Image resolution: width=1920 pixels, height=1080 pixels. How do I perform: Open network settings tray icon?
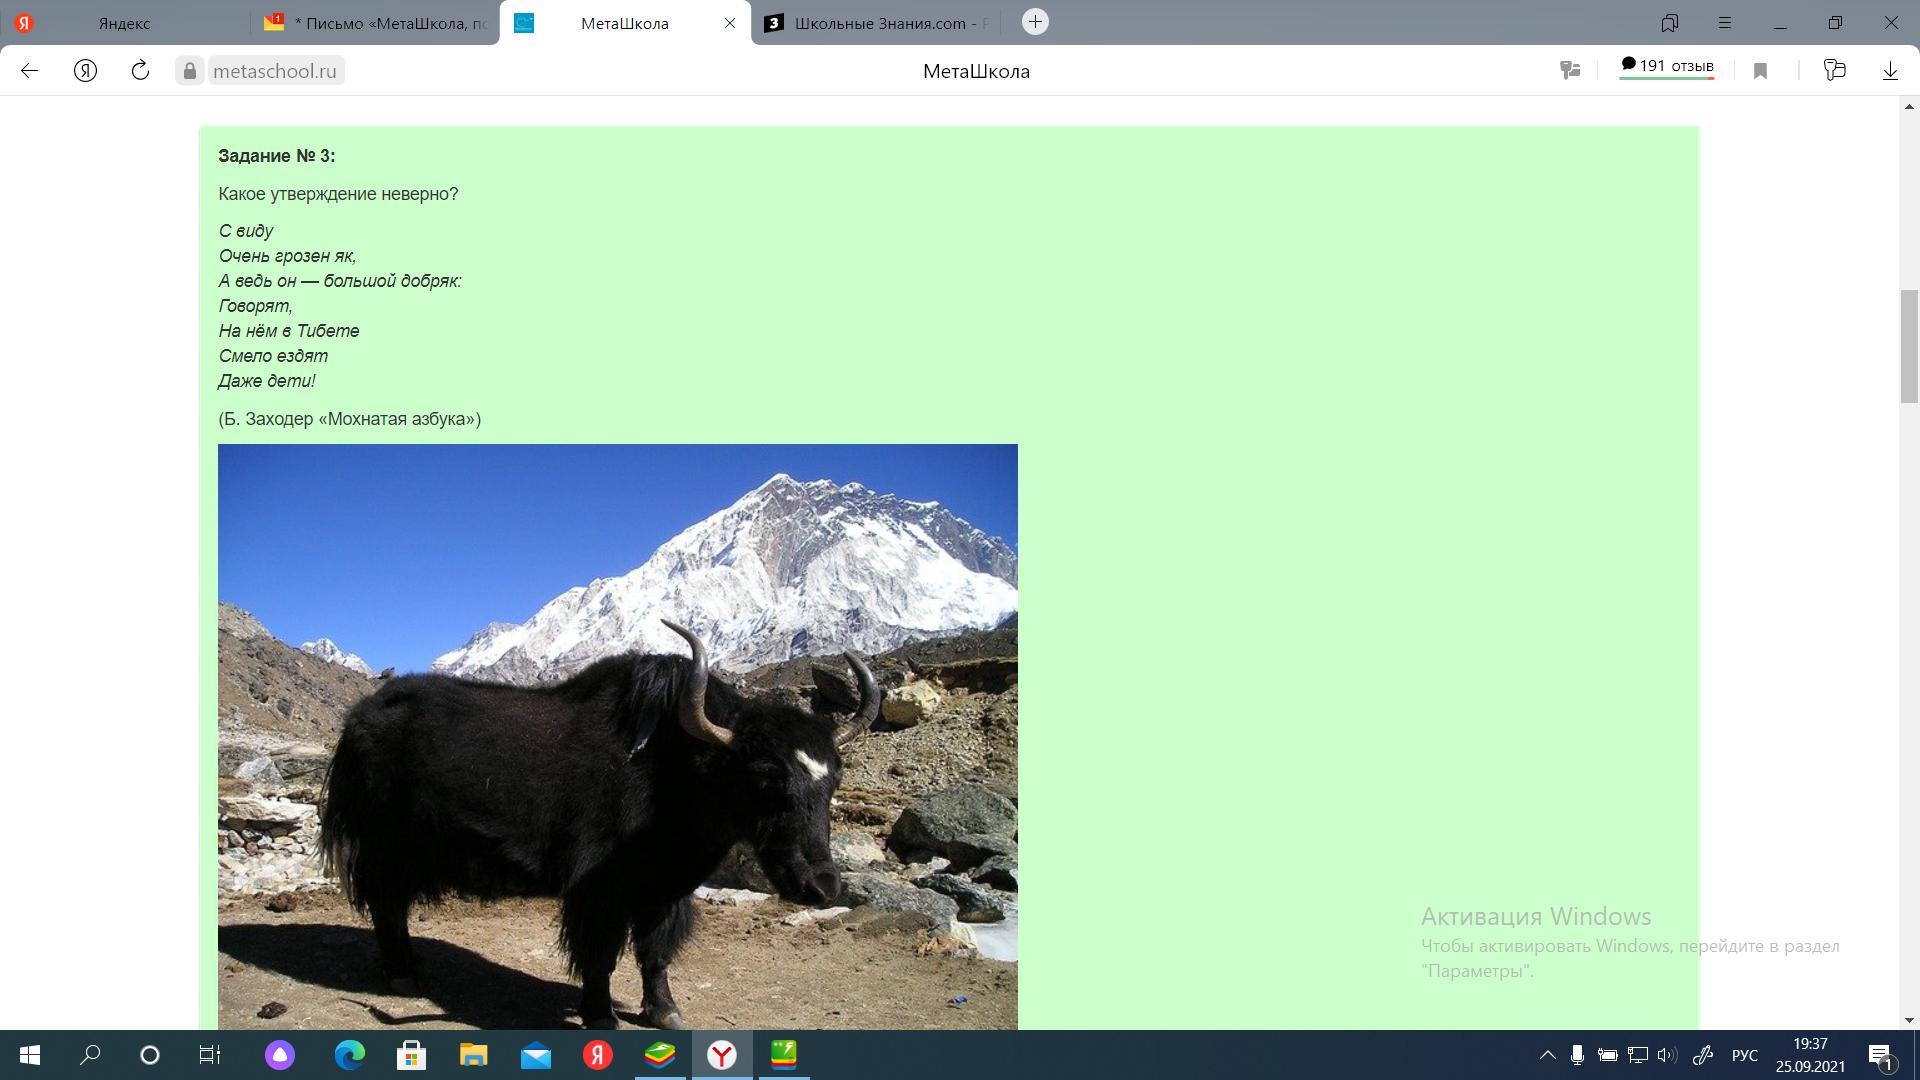click(1637, 1055)
